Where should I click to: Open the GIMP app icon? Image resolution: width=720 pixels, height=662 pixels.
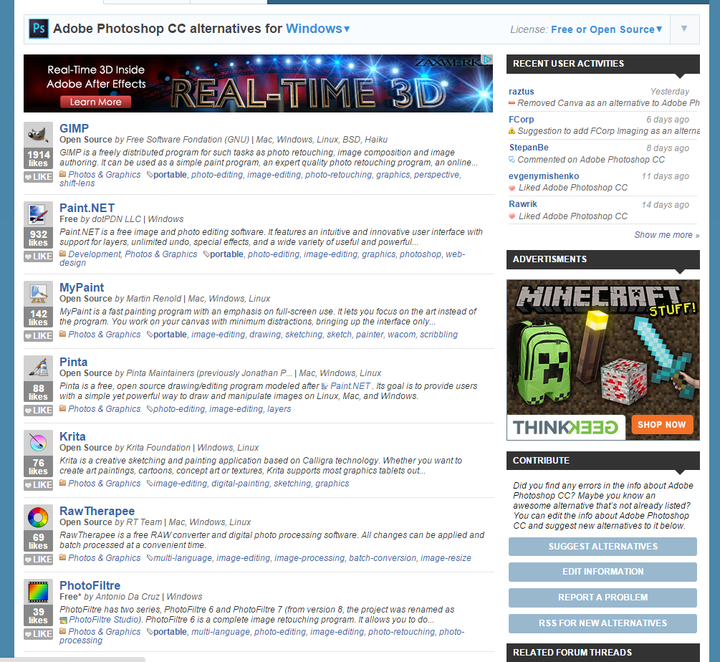tap(38, 134)
